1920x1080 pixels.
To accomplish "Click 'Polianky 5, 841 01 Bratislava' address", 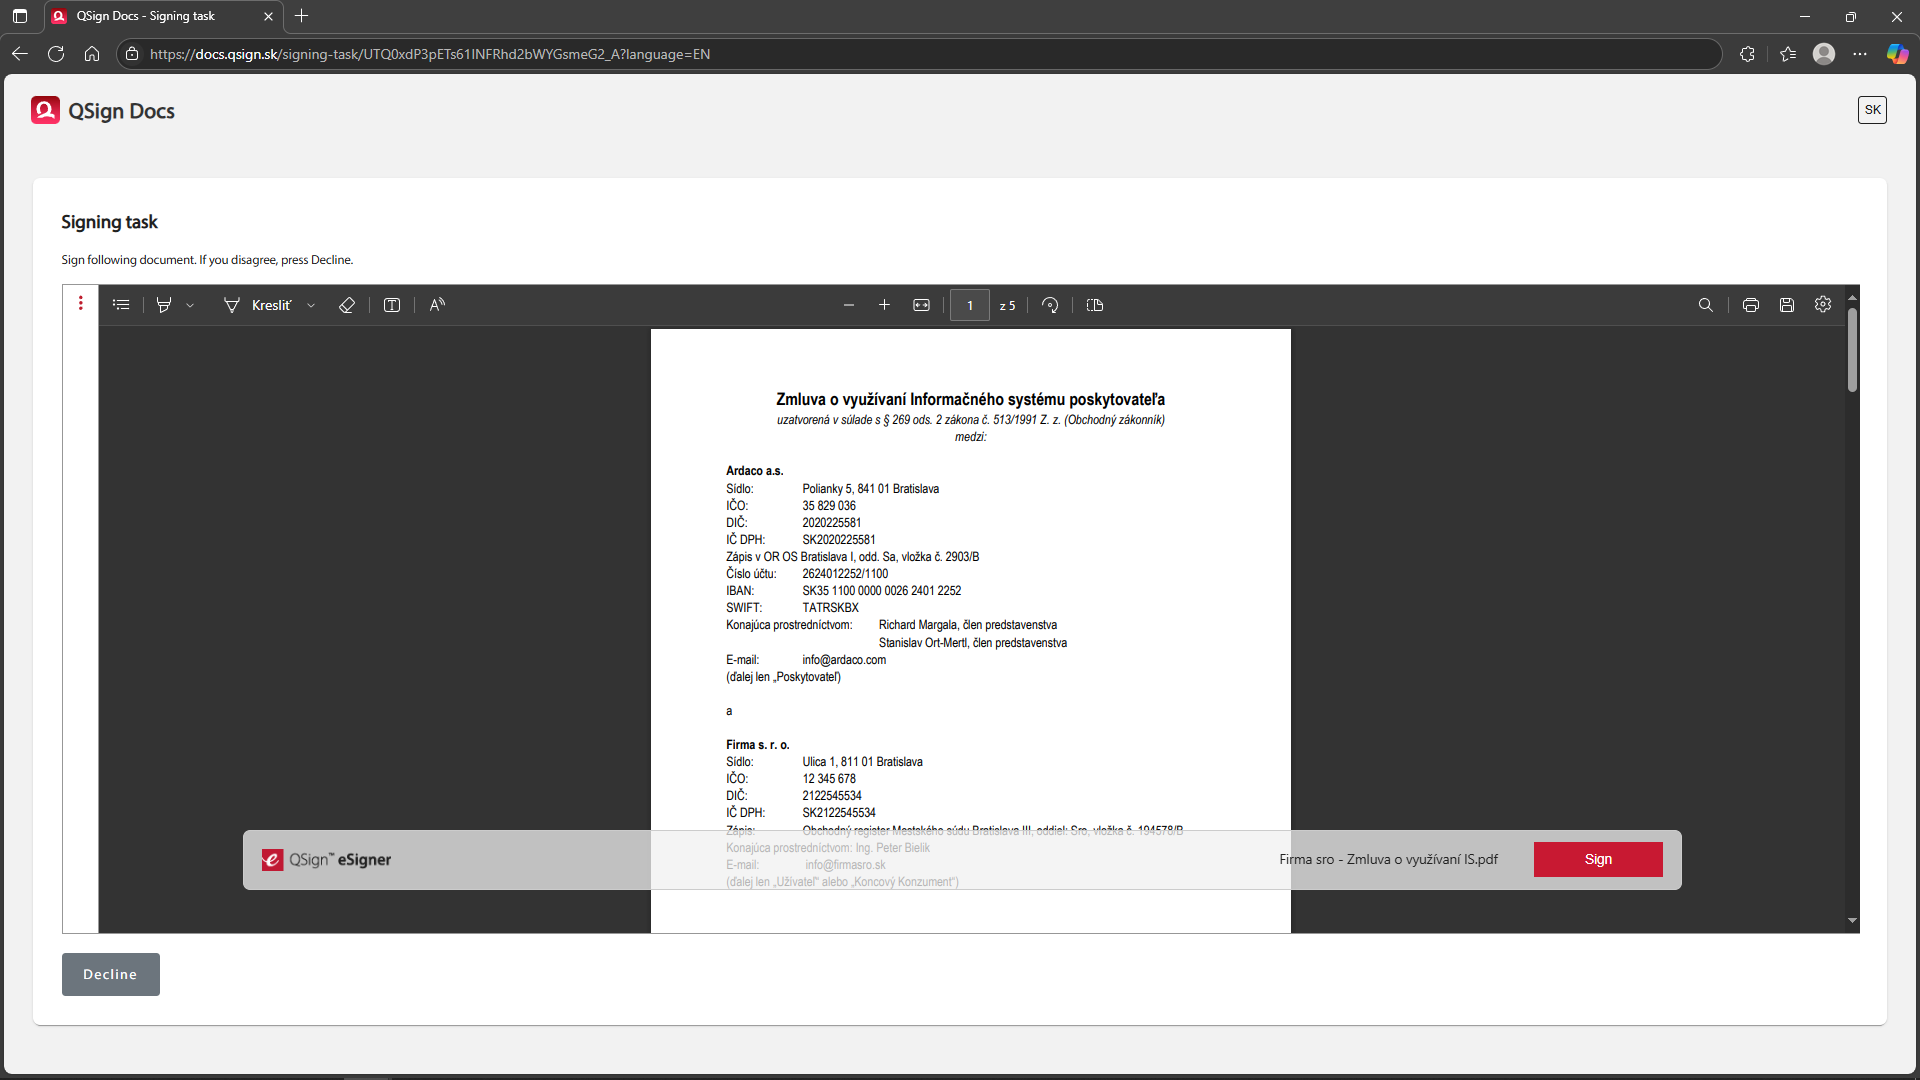I will (x=870, y=489).
